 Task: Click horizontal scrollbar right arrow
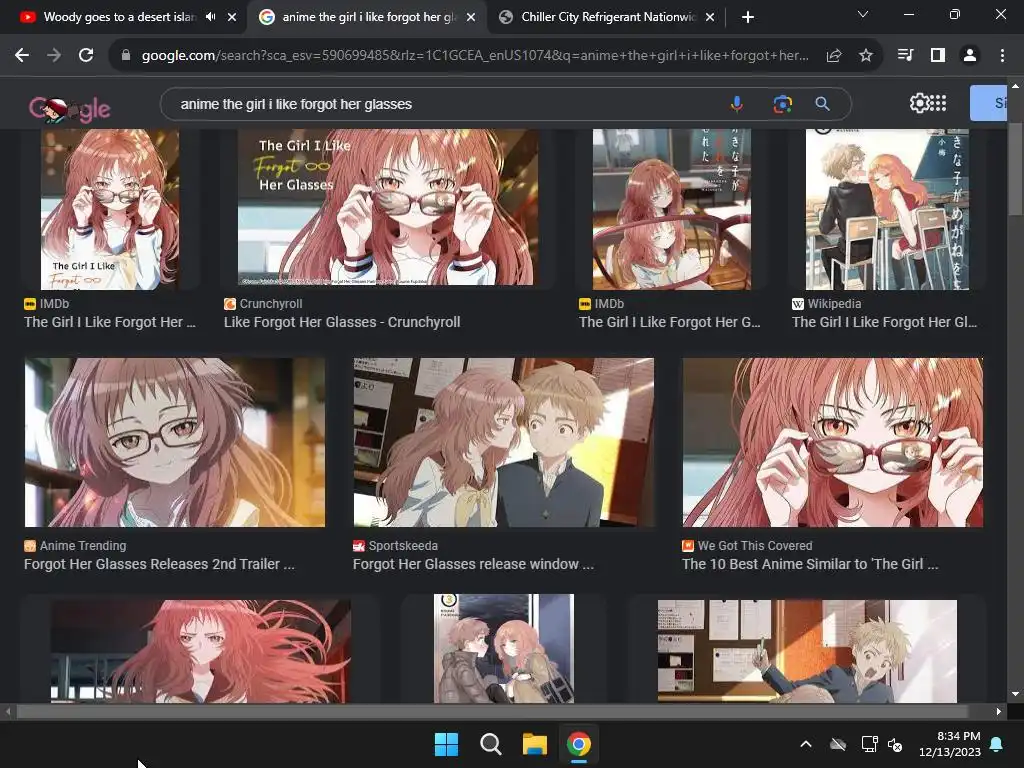(x=999, y=711)
